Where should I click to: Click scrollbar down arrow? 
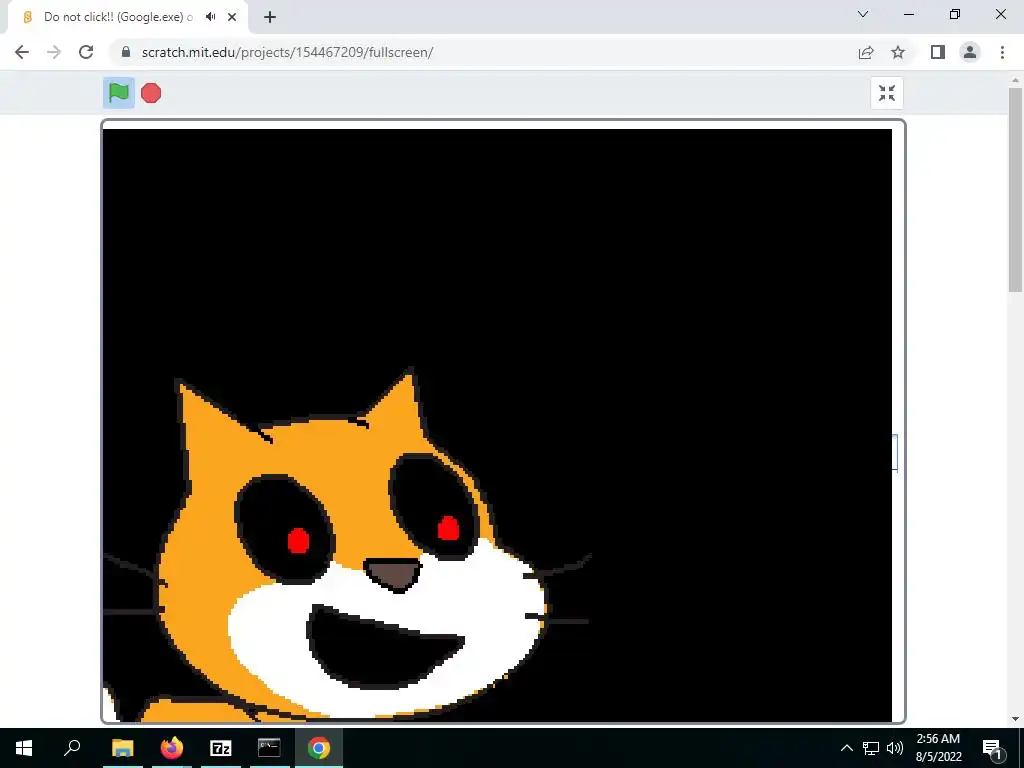[1015, 719]
